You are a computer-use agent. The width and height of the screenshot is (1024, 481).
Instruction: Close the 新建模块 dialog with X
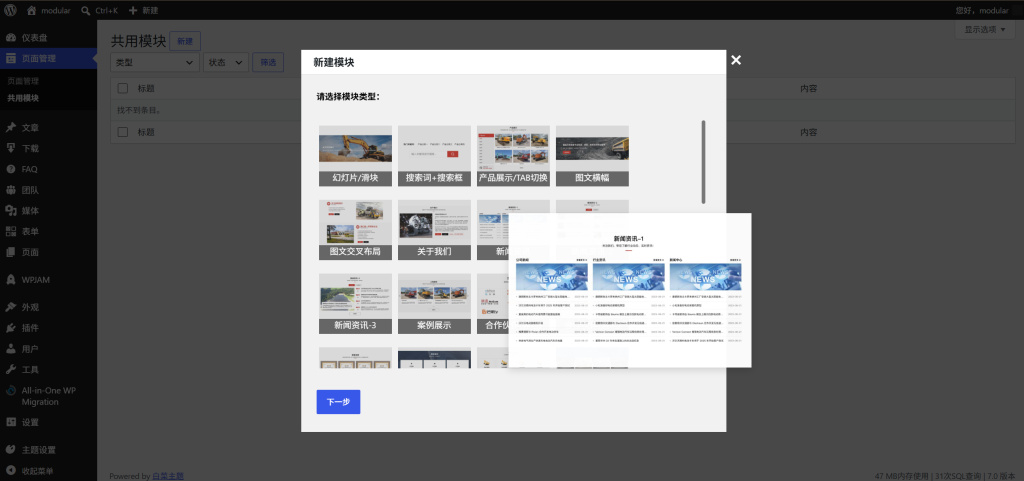click(736, 60)
